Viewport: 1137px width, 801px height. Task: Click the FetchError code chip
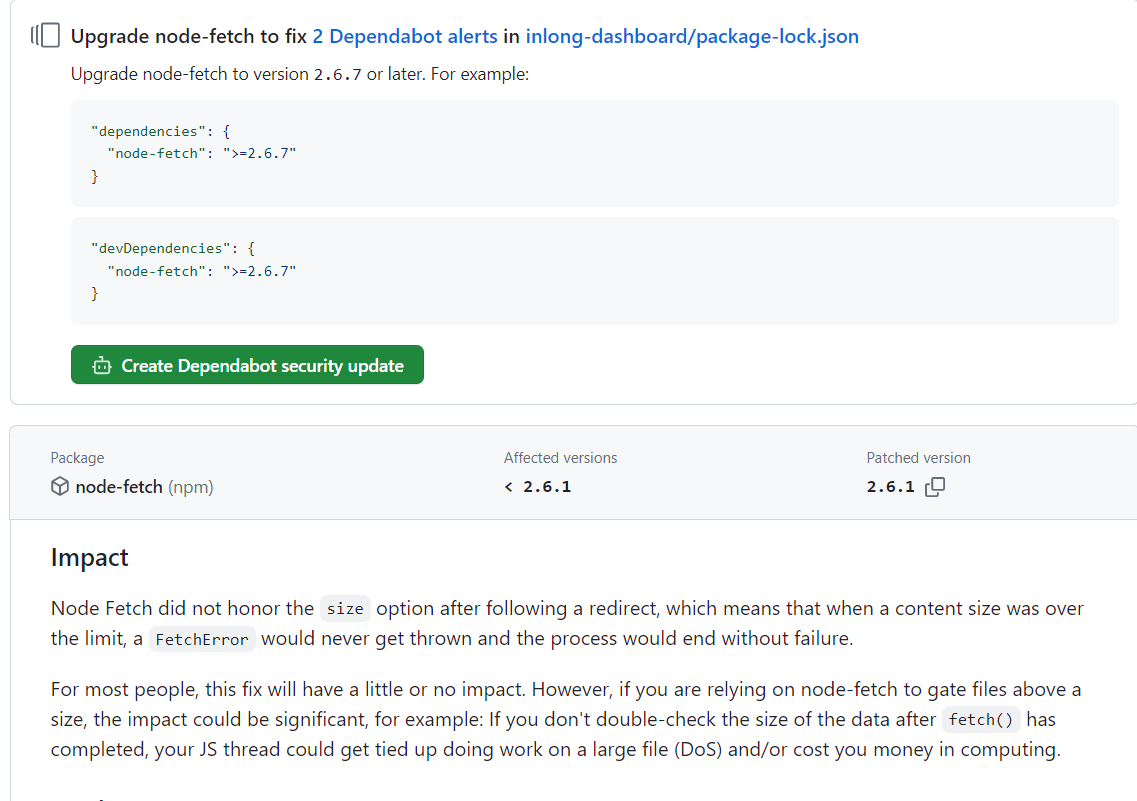(202, 638)
